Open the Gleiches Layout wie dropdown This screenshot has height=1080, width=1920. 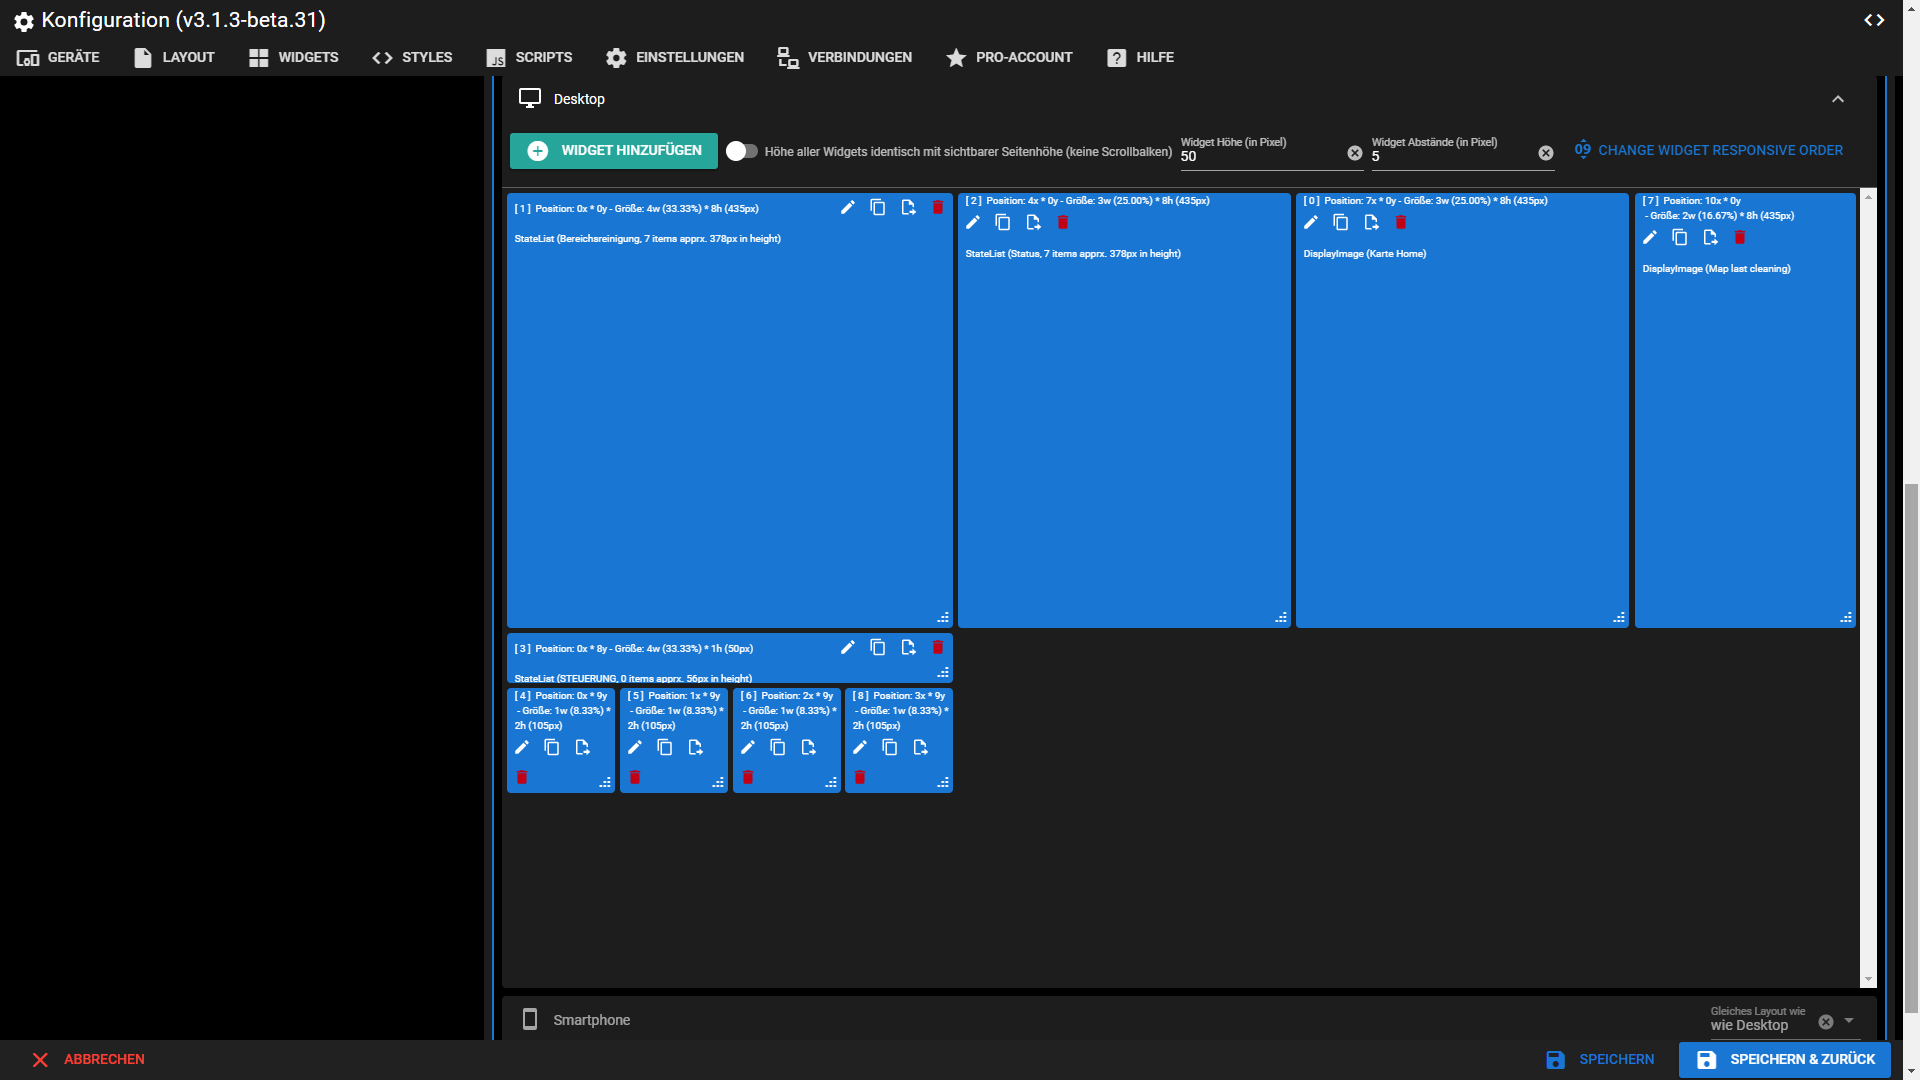[x=1848, y=1021]
